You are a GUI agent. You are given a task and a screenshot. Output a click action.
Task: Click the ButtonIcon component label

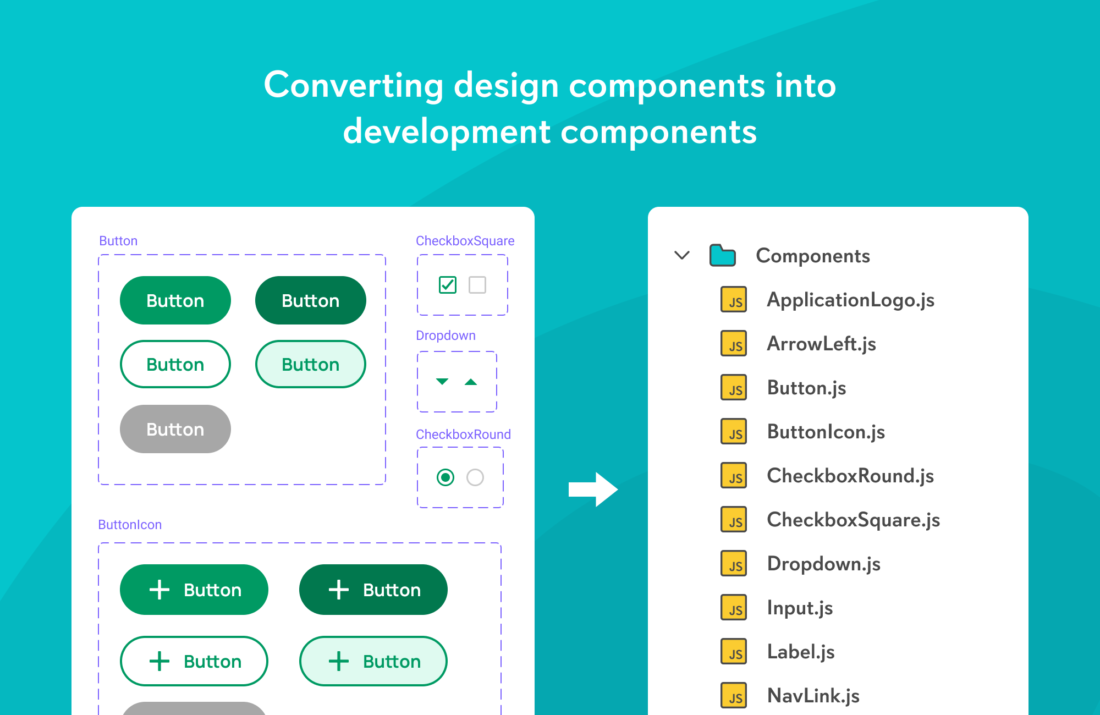tap(130, 524)
